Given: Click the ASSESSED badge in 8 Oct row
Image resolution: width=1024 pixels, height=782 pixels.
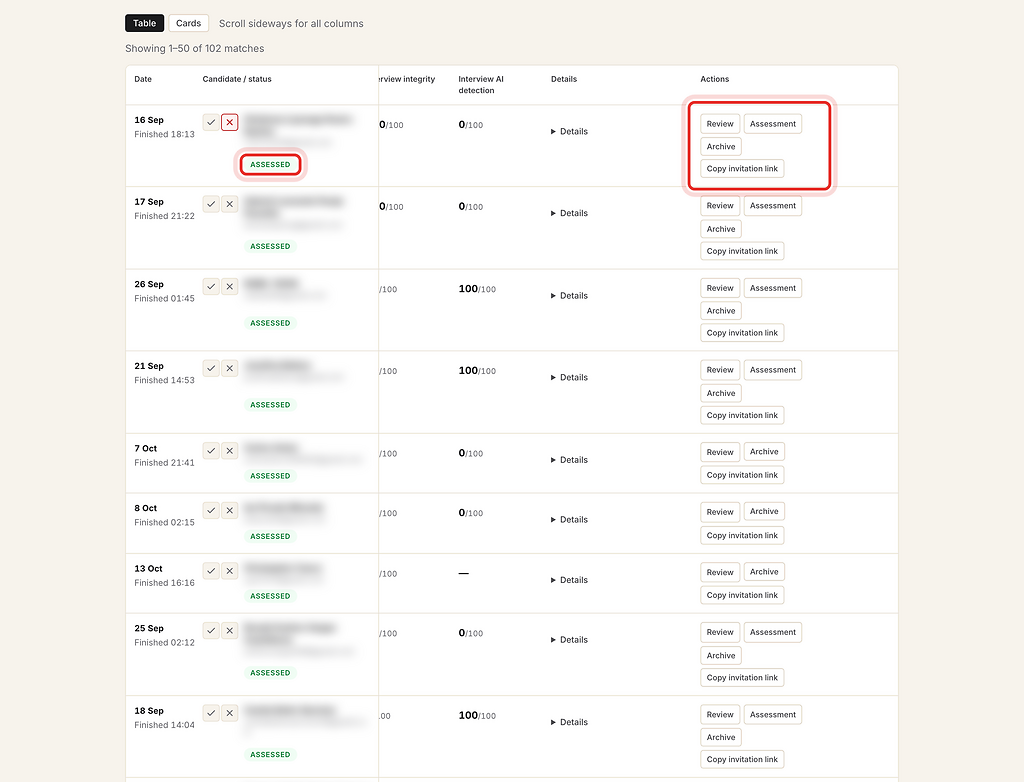Looking at the screenshot, I should point(270,536).
